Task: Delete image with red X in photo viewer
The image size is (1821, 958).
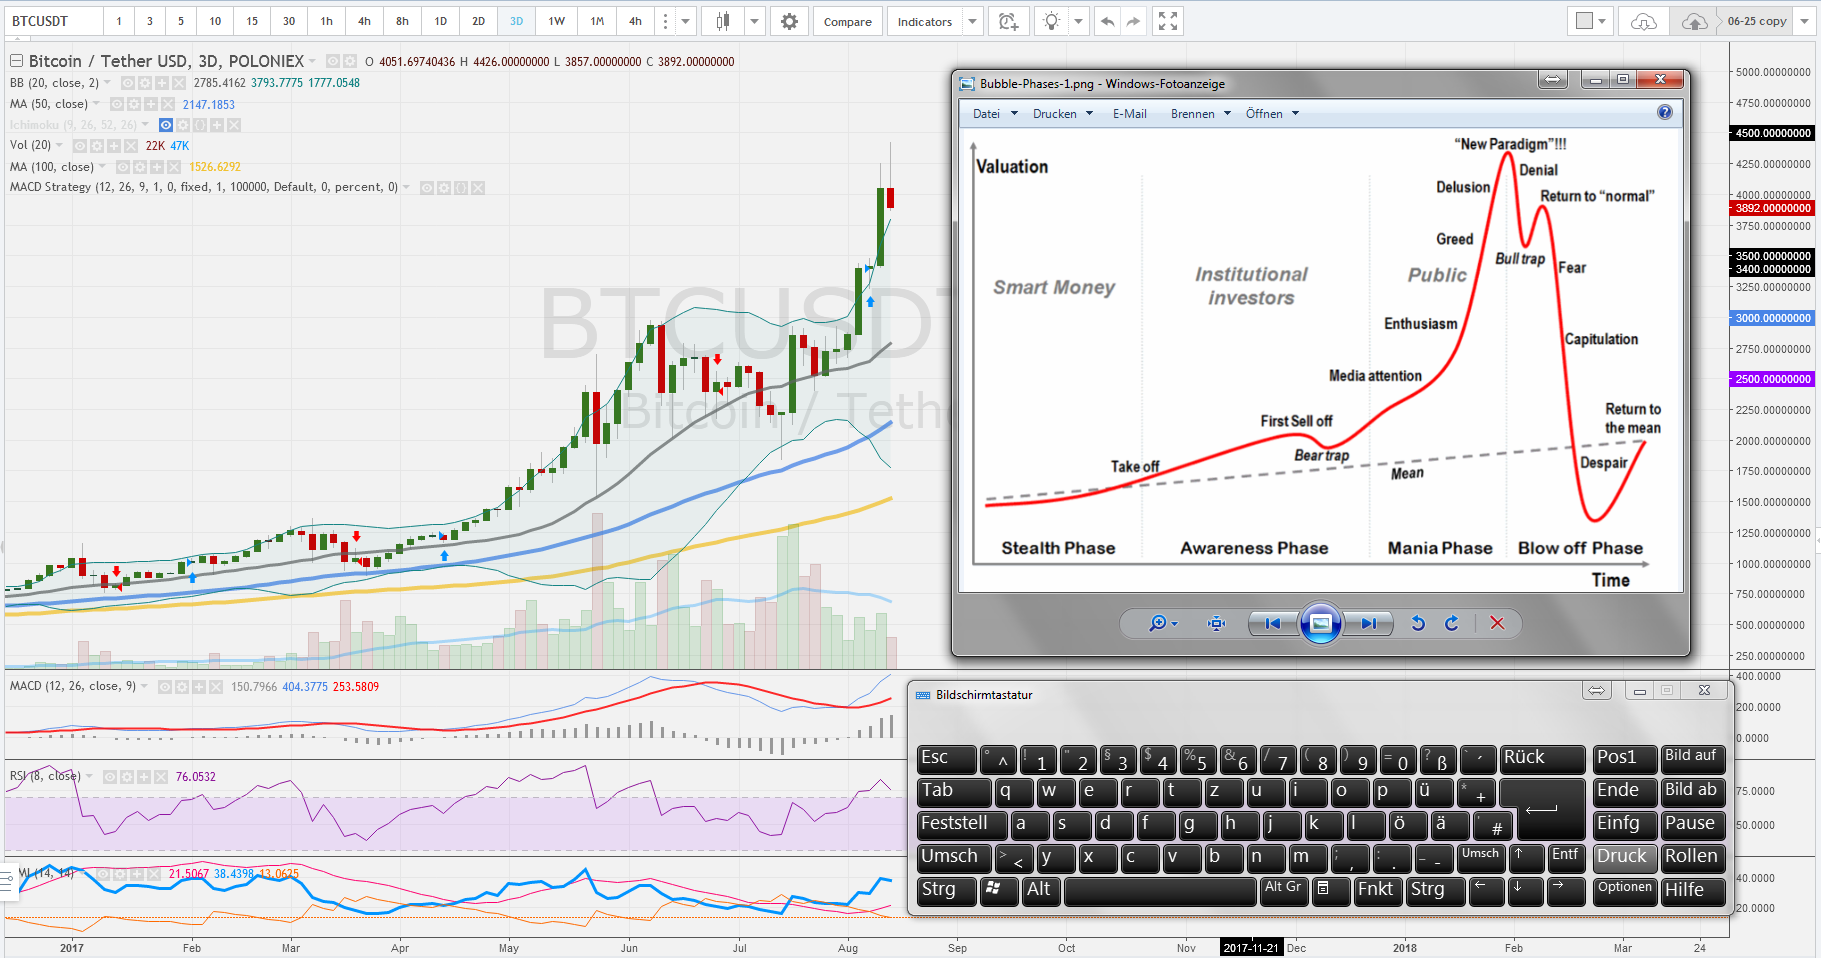Action: pos(1497,623)
